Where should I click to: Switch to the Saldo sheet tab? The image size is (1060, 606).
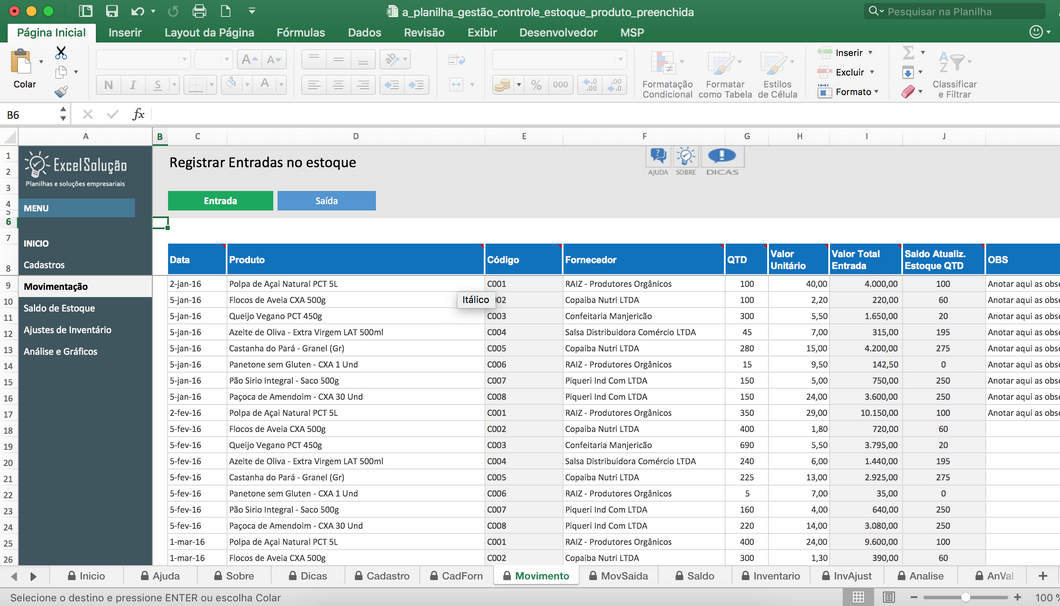(695, 576)
